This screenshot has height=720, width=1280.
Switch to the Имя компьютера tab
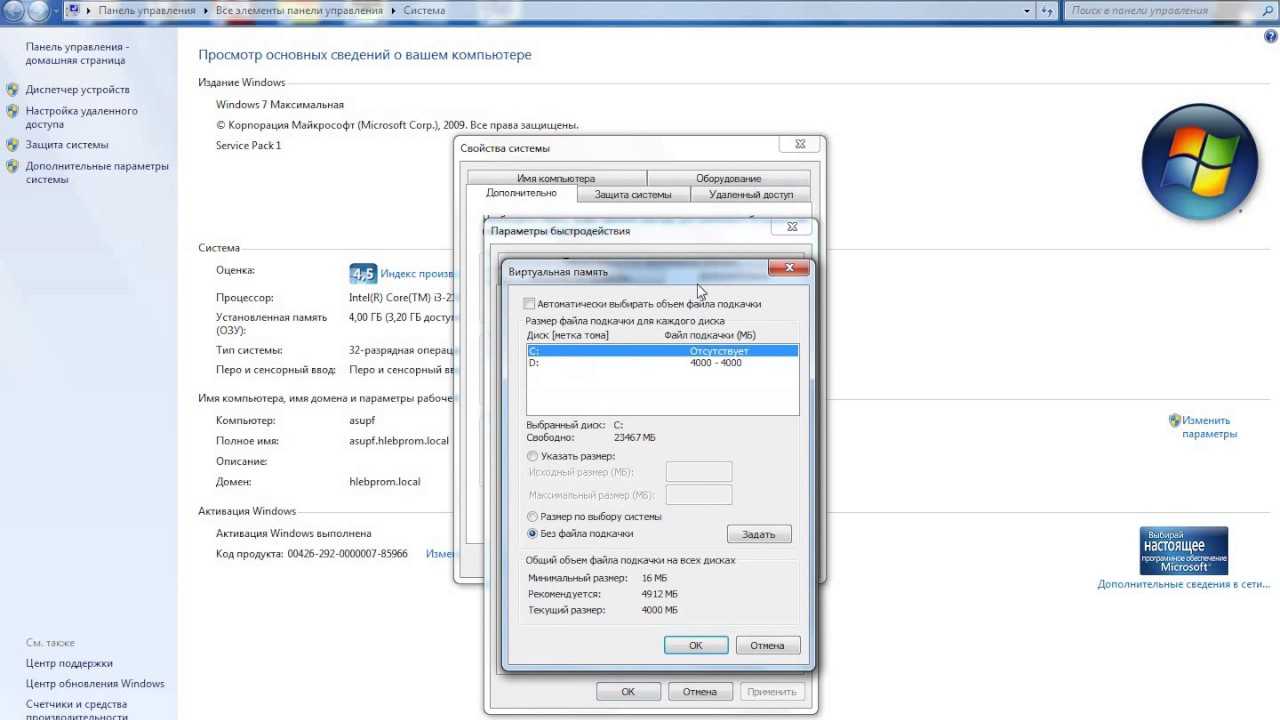556,178
